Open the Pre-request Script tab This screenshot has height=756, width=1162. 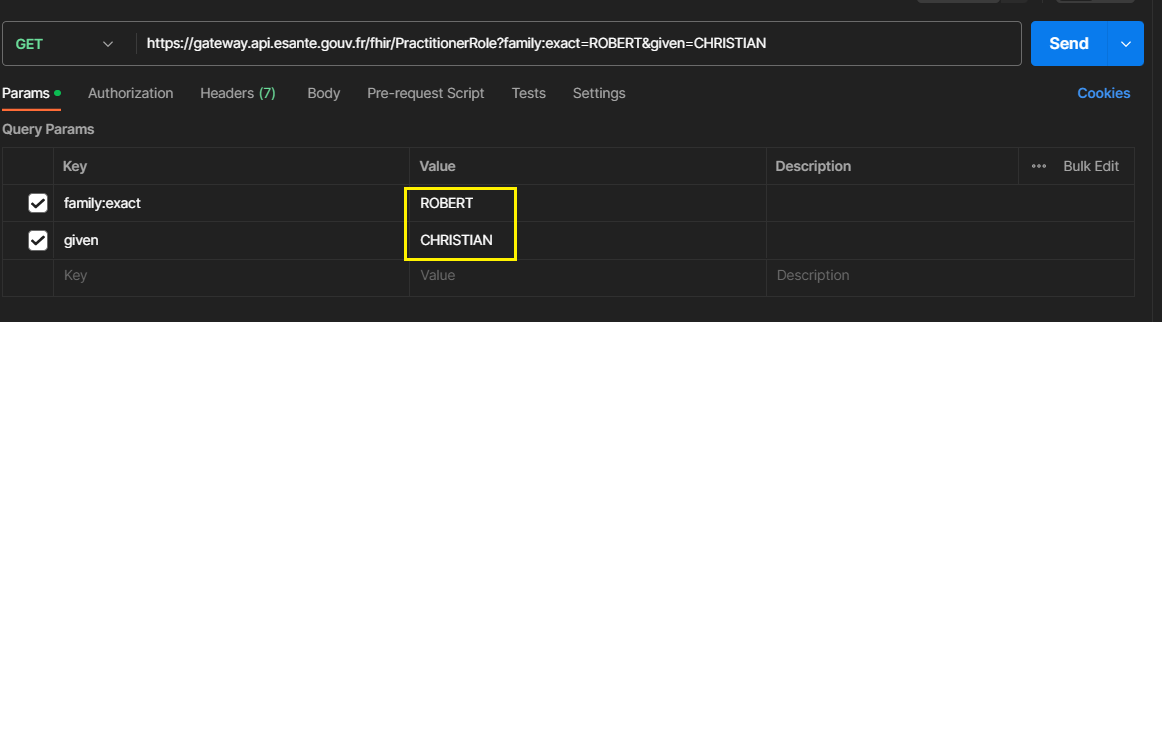425,93
